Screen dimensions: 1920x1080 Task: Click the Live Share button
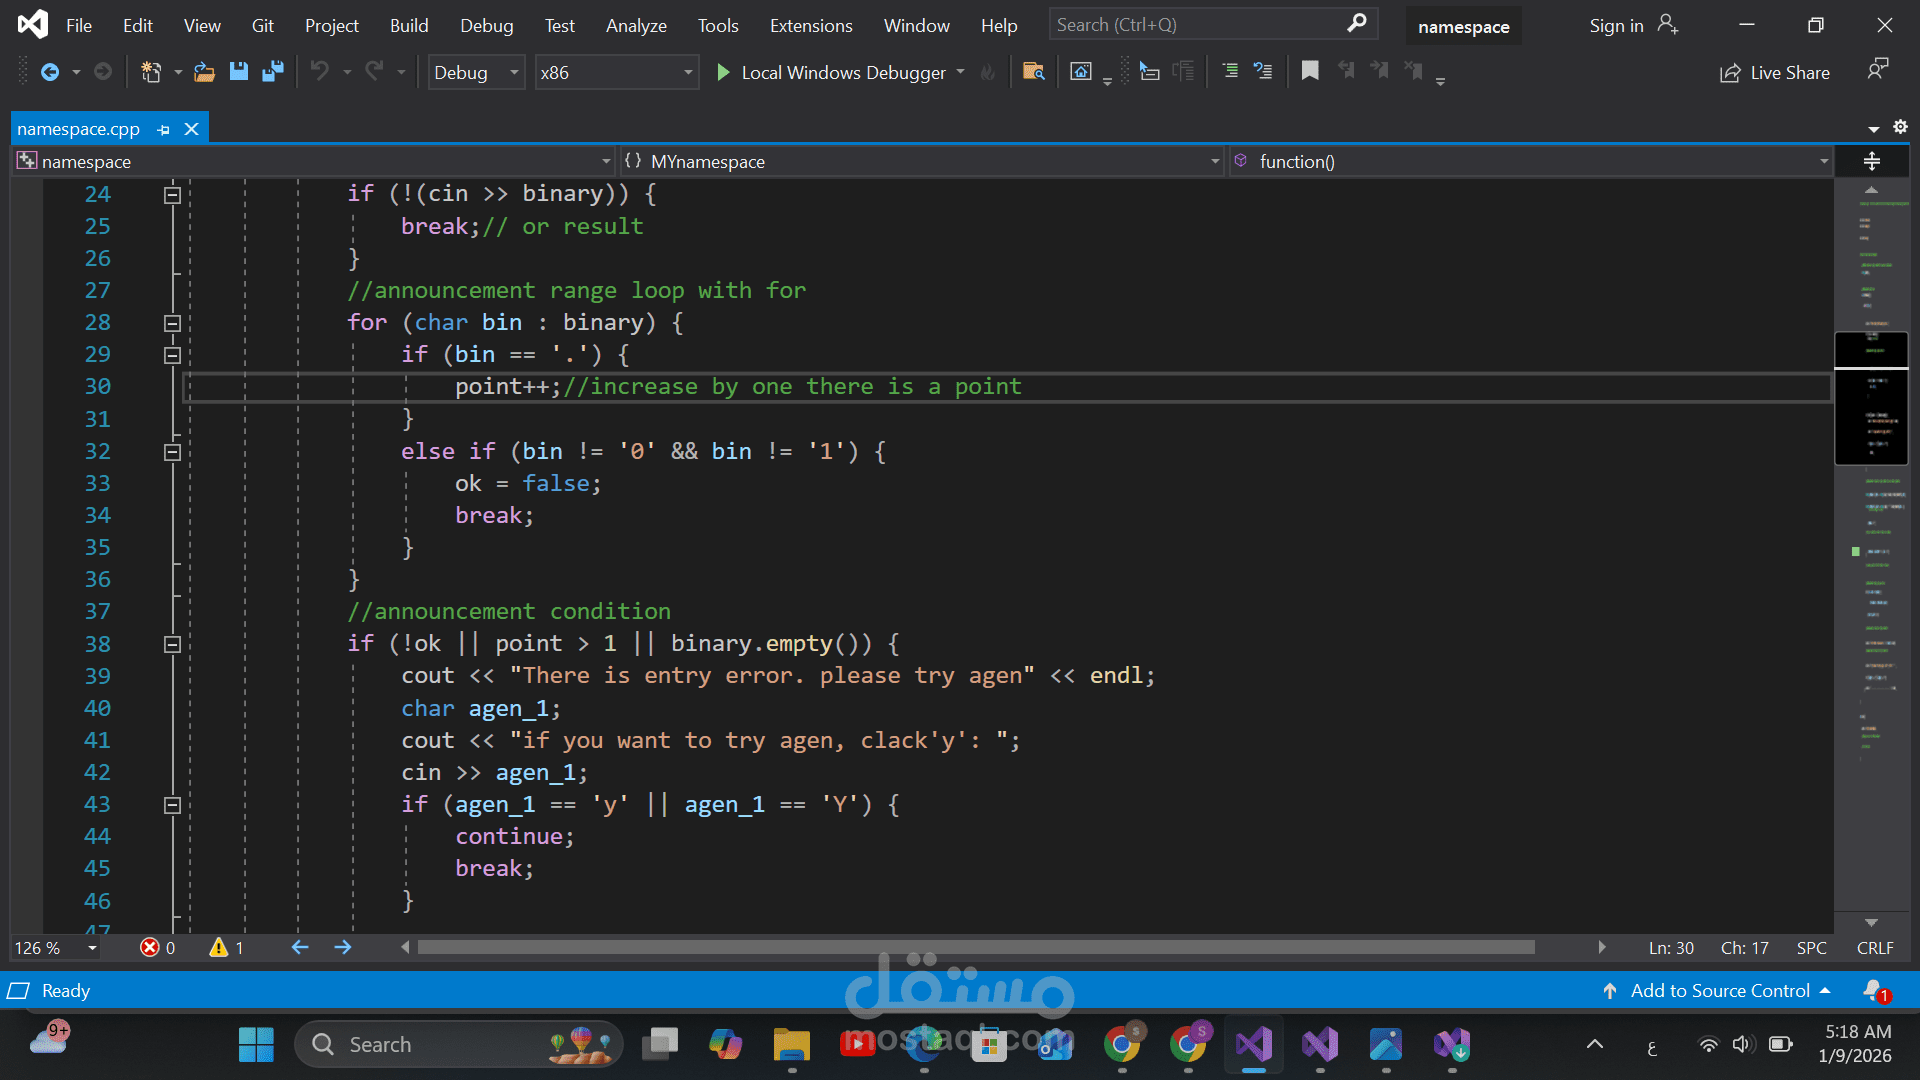click(1775, 72)
